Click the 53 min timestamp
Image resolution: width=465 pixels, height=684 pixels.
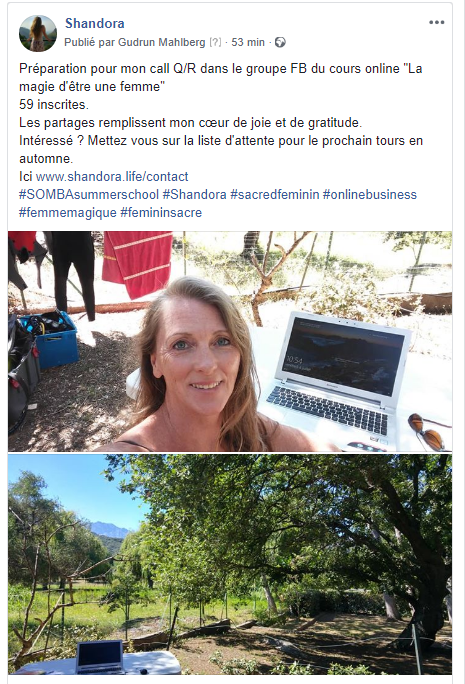[x=248, y=42]
